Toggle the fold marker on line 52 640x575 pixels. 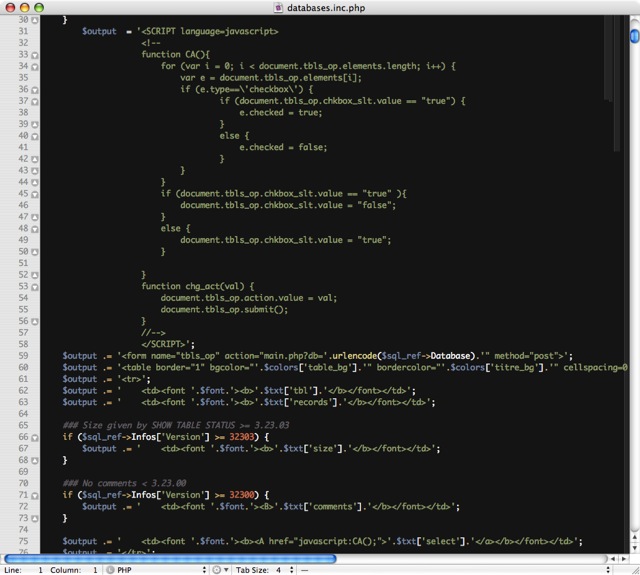(x=35, y=275)
